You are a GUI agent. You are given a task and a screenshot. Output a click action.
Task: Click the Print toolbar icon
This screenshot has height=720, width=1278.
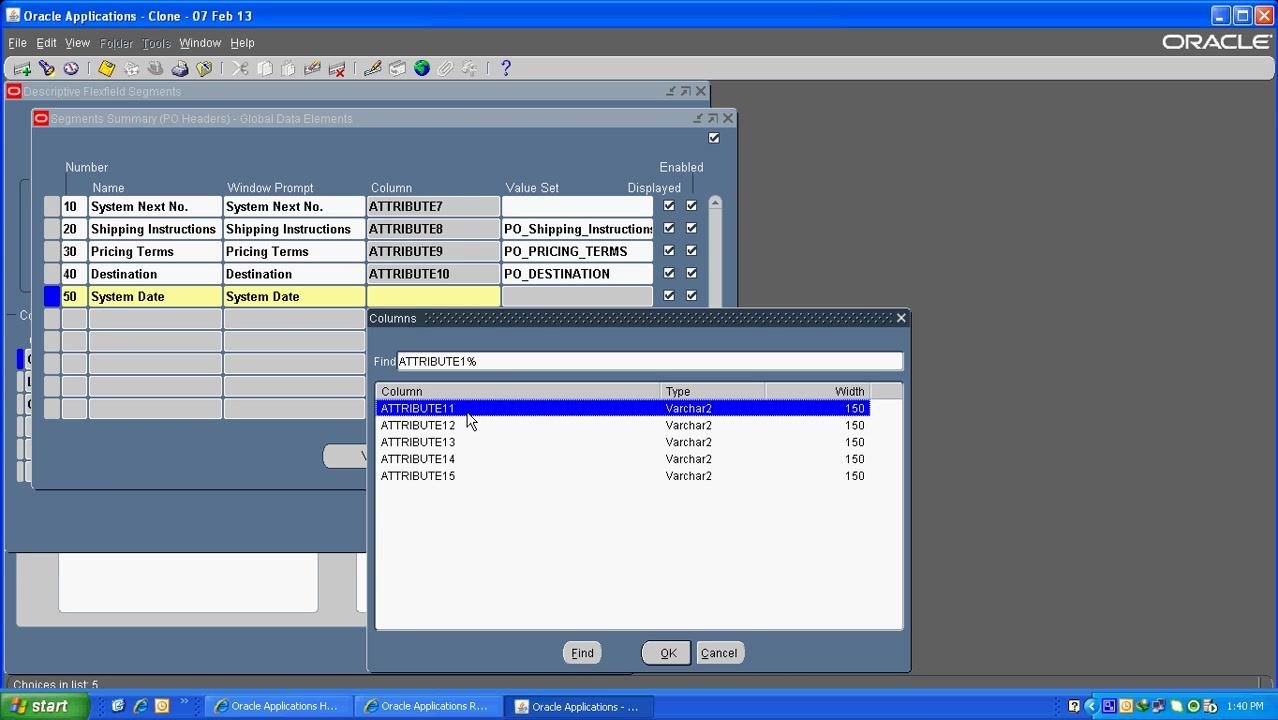180,69
